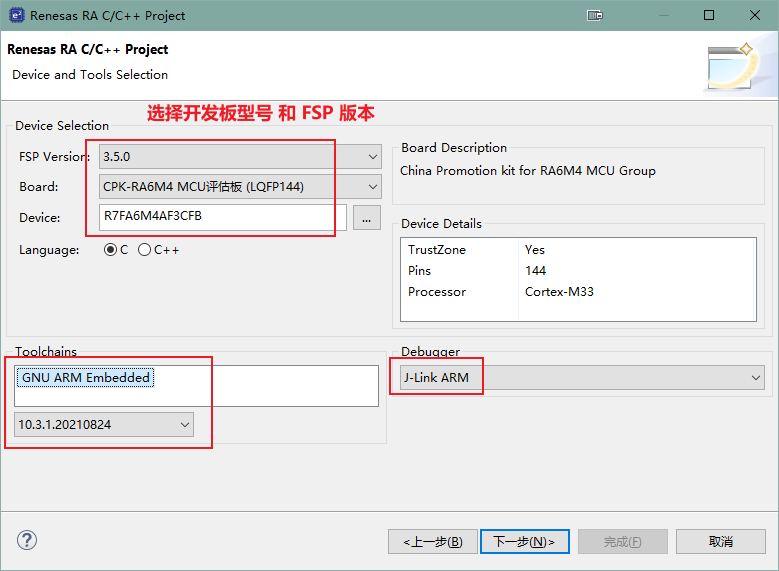Select C++ language radio button
The height and width of the screenshot is (571, 779).
(145, 250)
